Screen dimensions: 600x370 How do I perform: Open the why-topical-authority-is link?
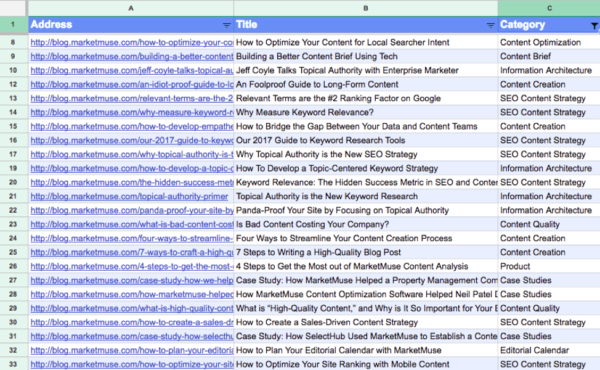132,155
